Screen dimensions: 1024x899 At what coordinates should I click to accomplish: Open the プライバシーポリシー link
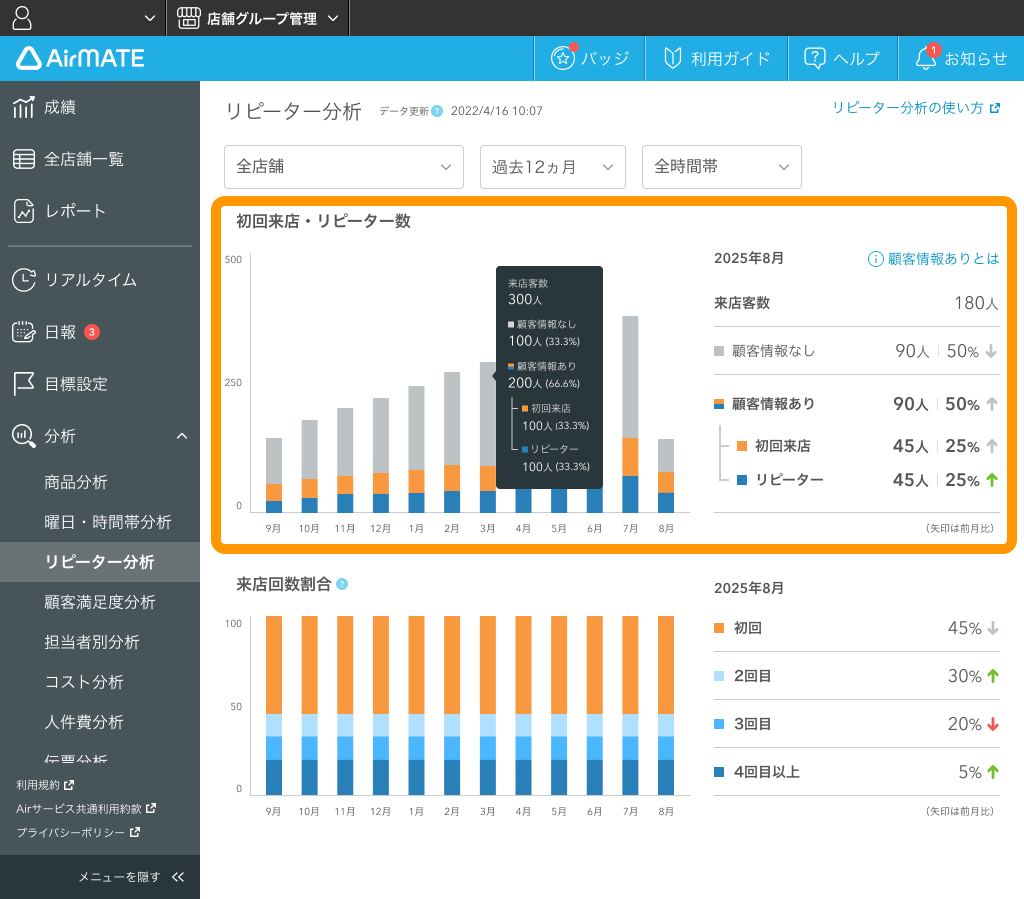(x=78, y=832)
